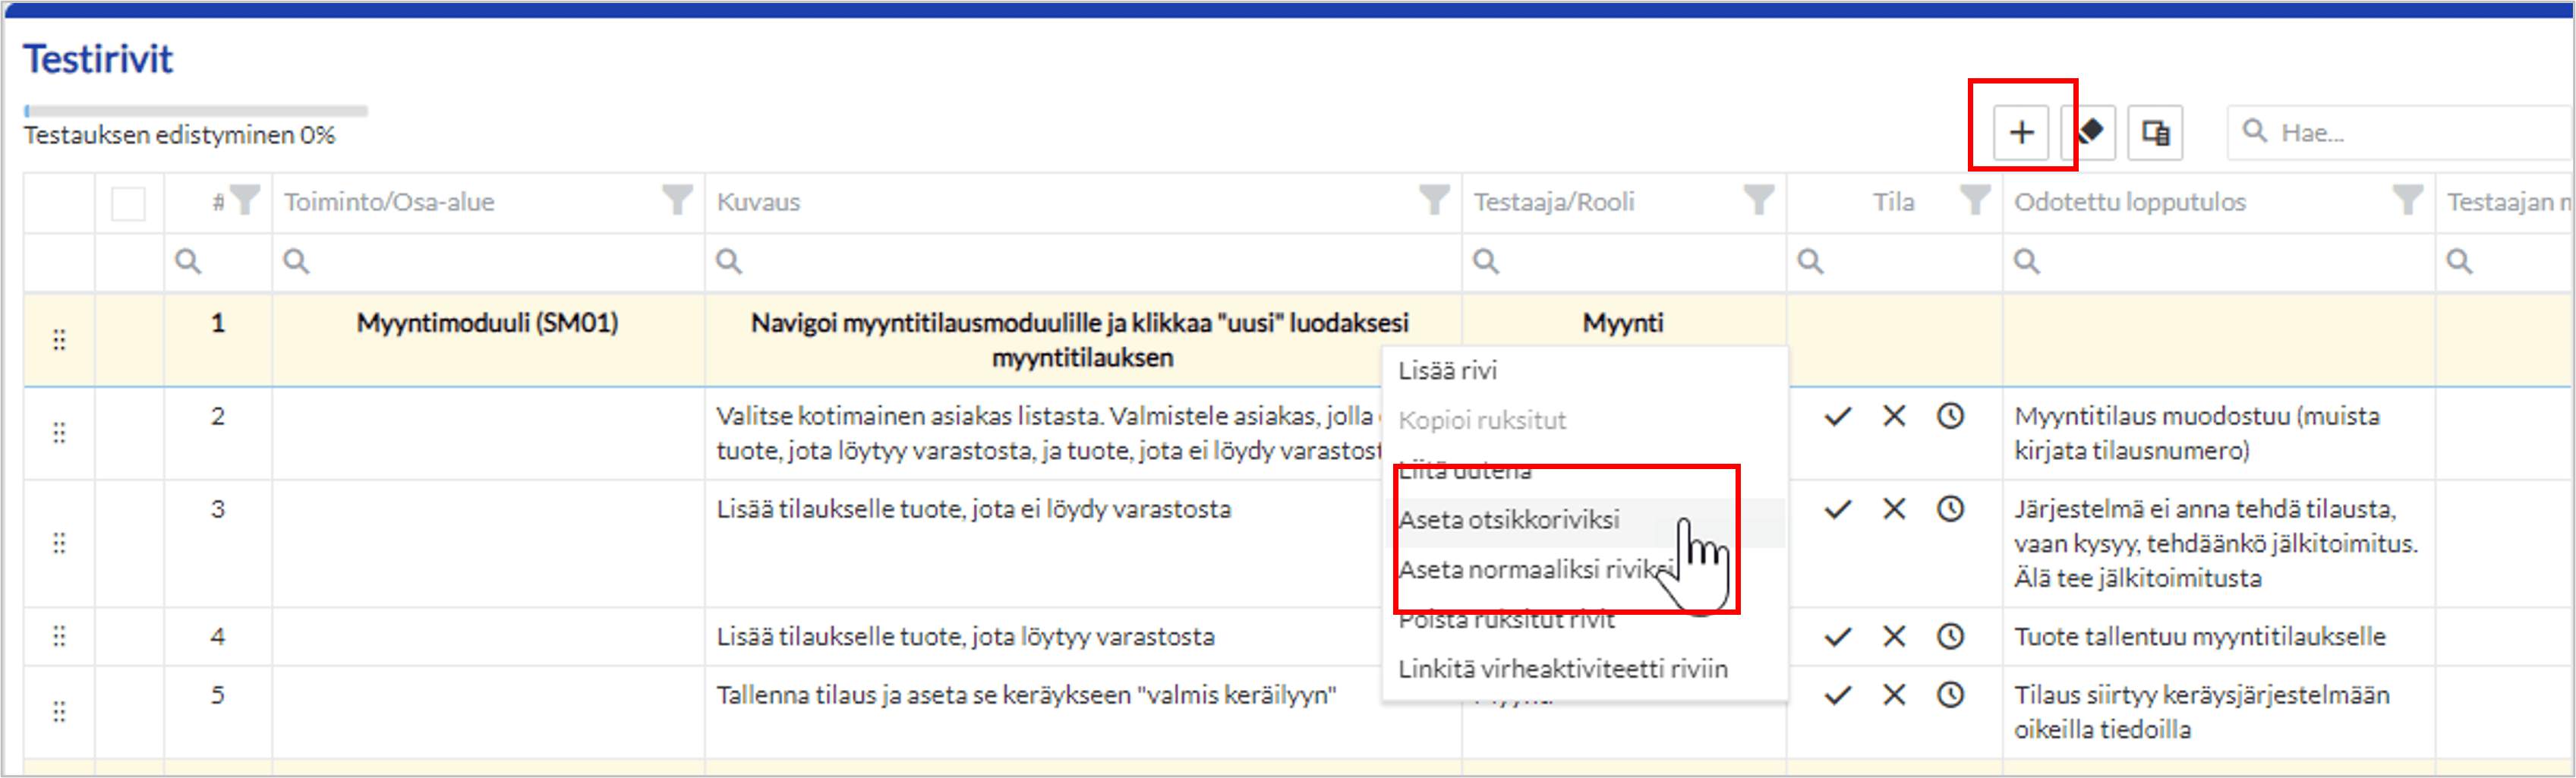Image resolution: width=2576 pixels, height=778 pixels.
Task: Click the Testirivit page heading
Action: click(x=98, y=59)
